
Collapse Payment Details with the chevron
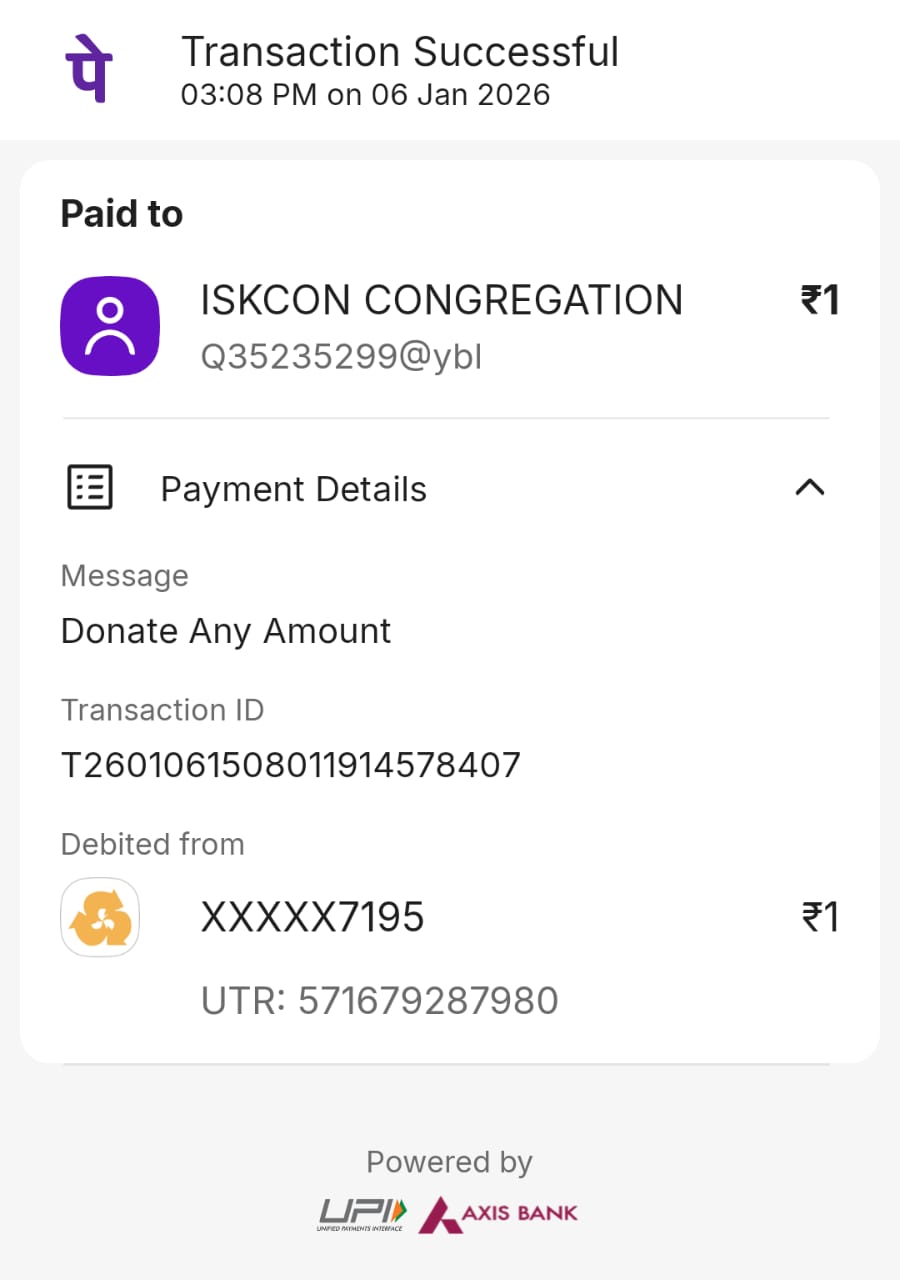pyautogui.click(x=809, y=488)
